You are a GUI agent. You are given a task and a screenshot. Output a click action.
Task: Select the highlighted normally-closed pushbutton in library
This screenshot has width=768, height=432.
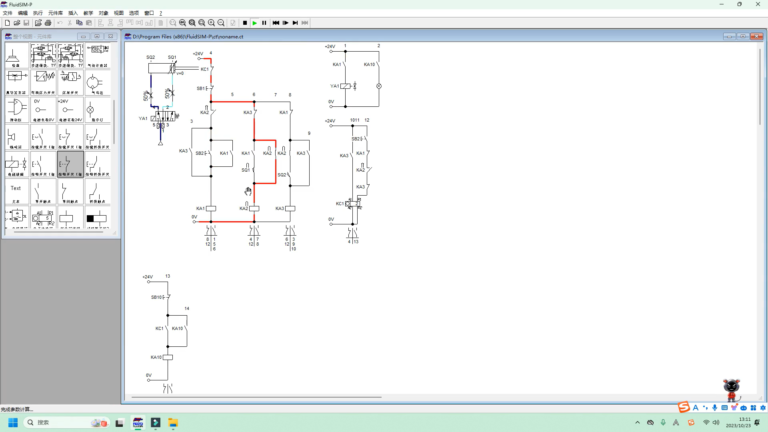71,165
